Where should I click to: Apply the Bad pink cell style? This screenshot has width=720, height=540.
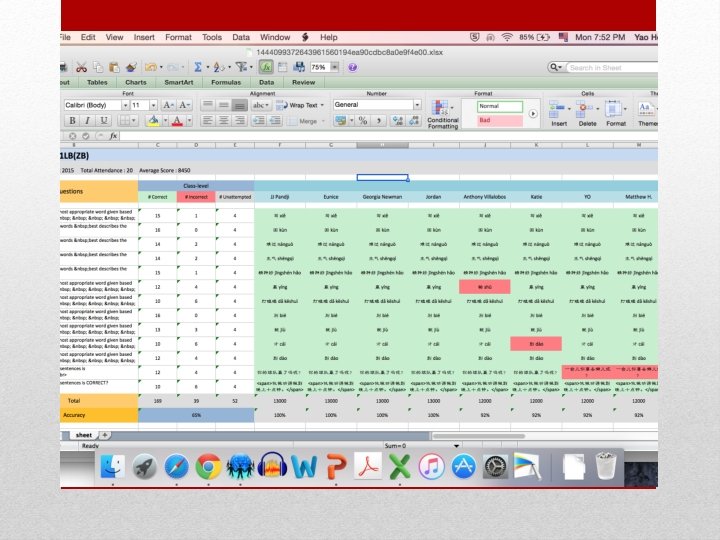tap(500, 120)
